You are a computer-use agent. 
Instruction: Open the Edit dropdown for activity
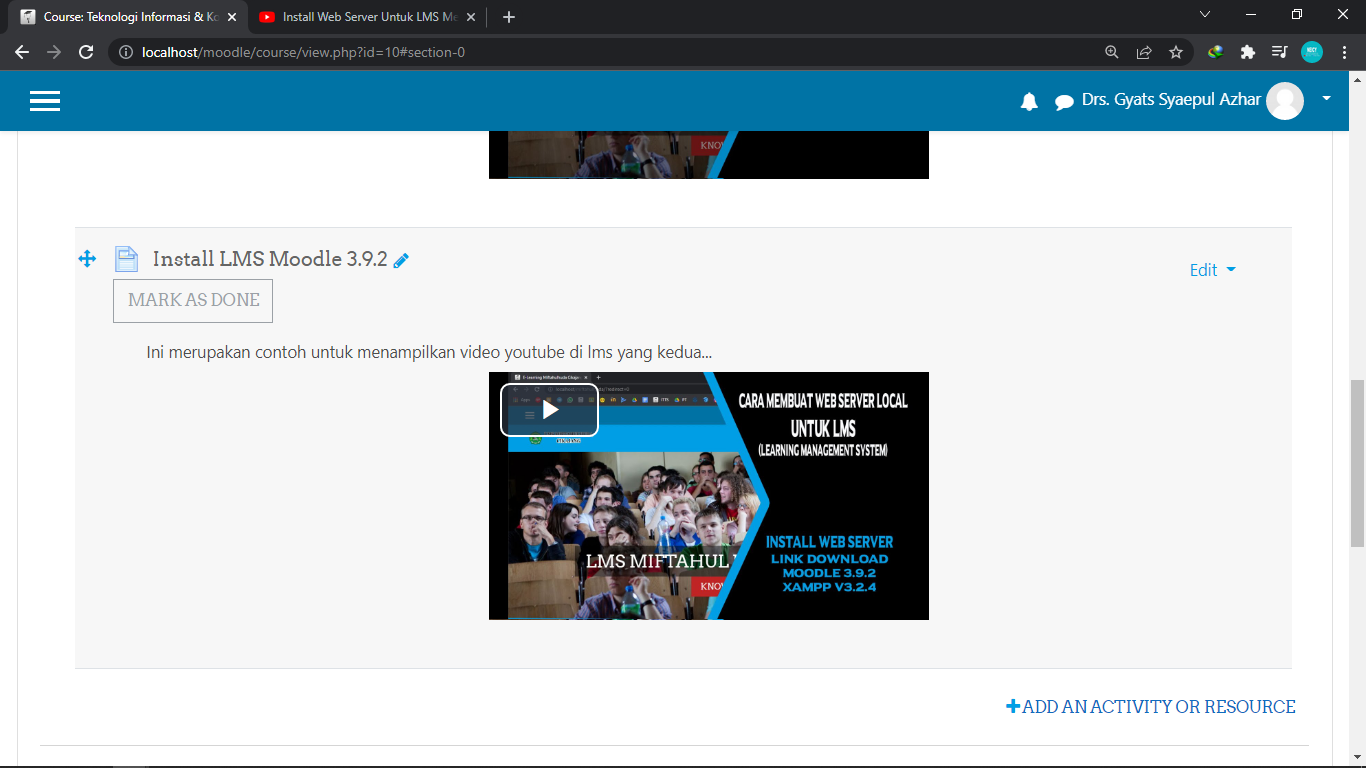click(1212, 270)
